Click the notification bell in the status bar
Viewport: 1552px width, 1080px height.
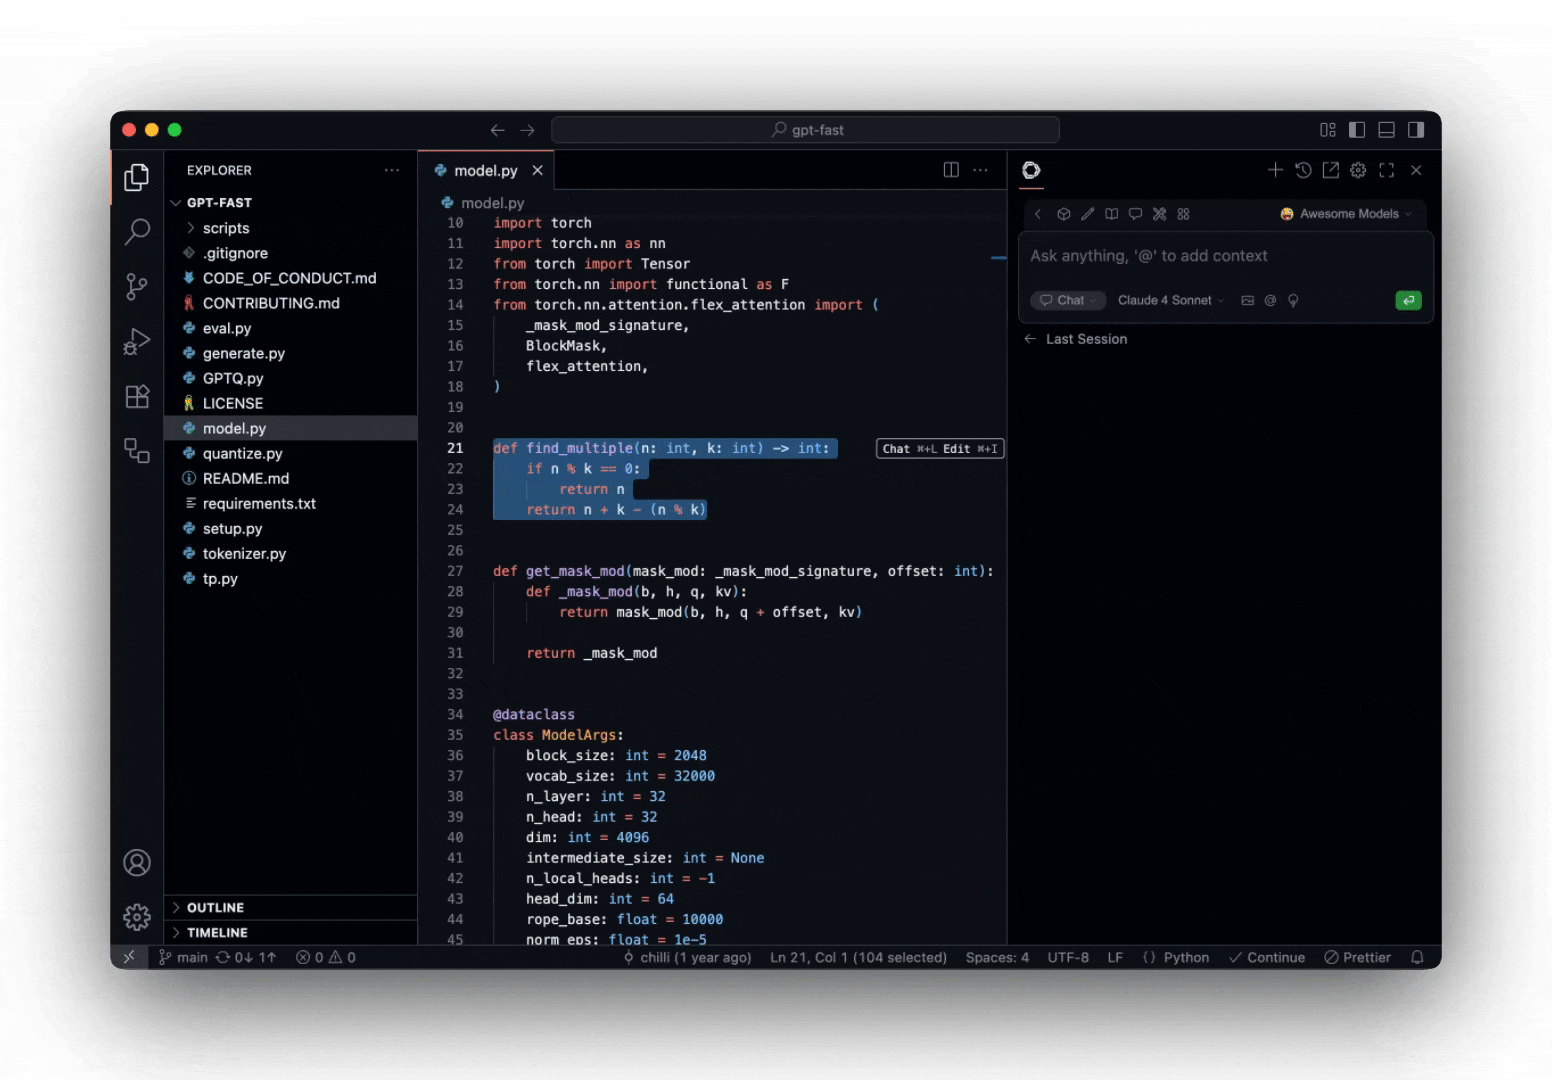tap(1417, 957)
